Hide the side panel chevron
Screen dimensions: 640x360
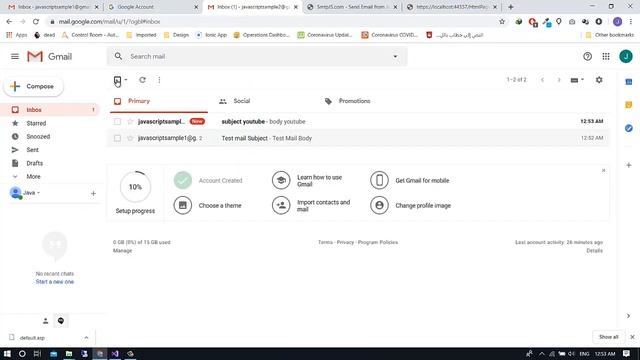(628, 316)
